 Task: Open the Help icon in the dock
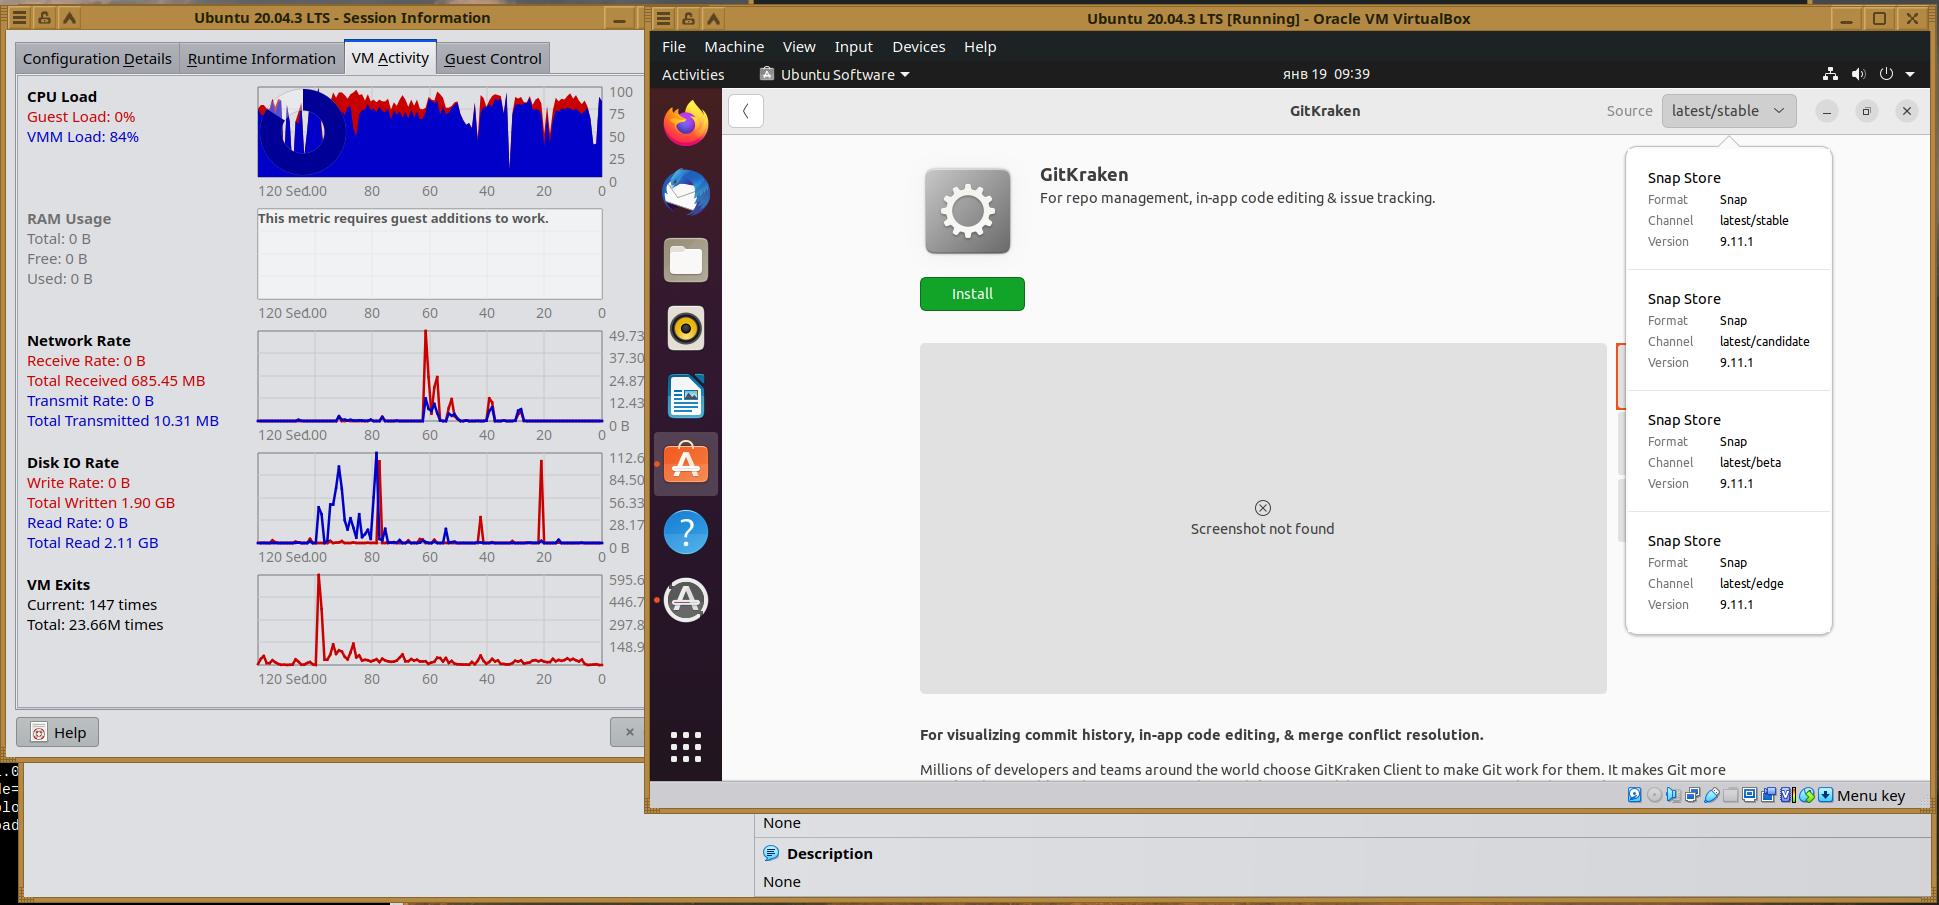pos(686,532)
